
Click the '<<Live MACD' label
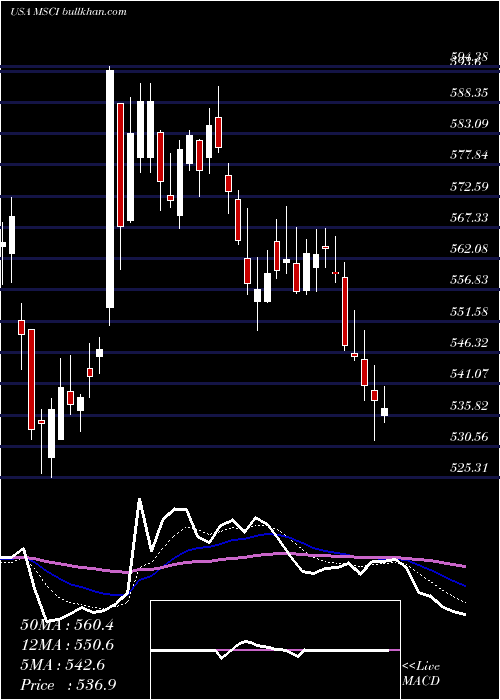click(x=421, y=673)
